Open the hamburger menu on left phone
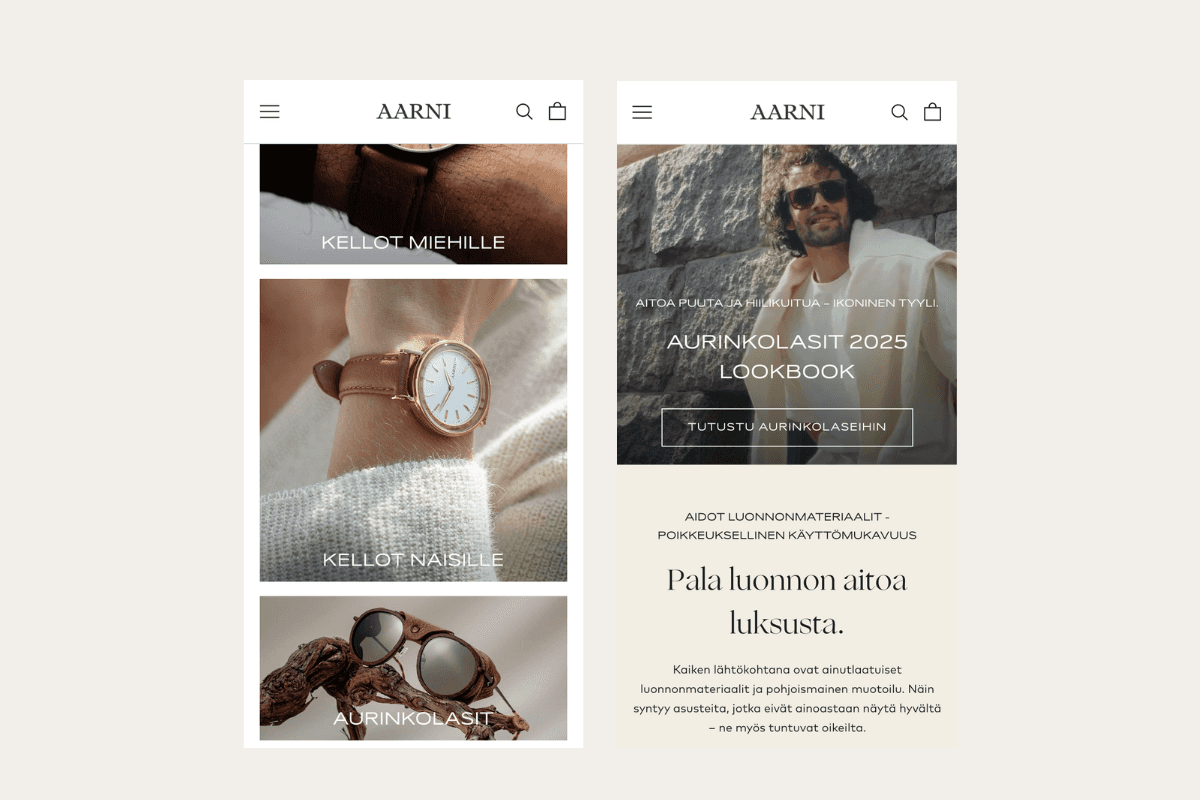 coord(269,112)
